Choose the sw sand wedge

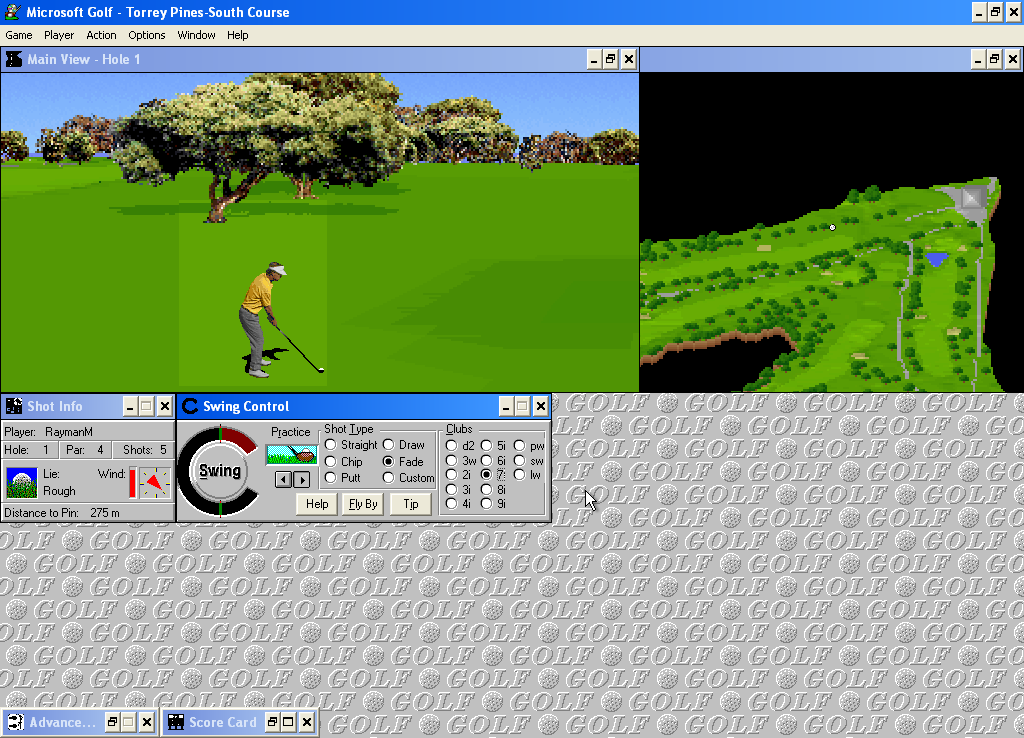530,460
